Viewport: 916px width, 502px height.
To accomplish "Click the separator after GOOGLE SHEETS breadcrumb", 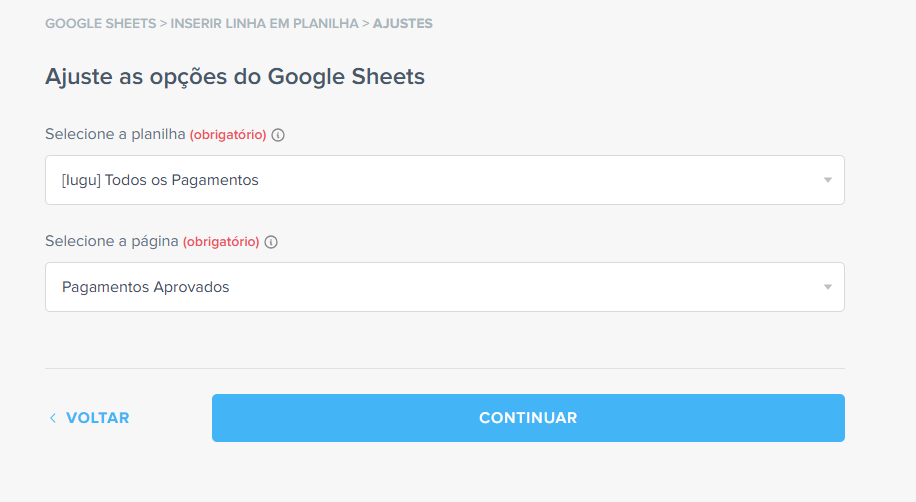I will pos(164,23).
